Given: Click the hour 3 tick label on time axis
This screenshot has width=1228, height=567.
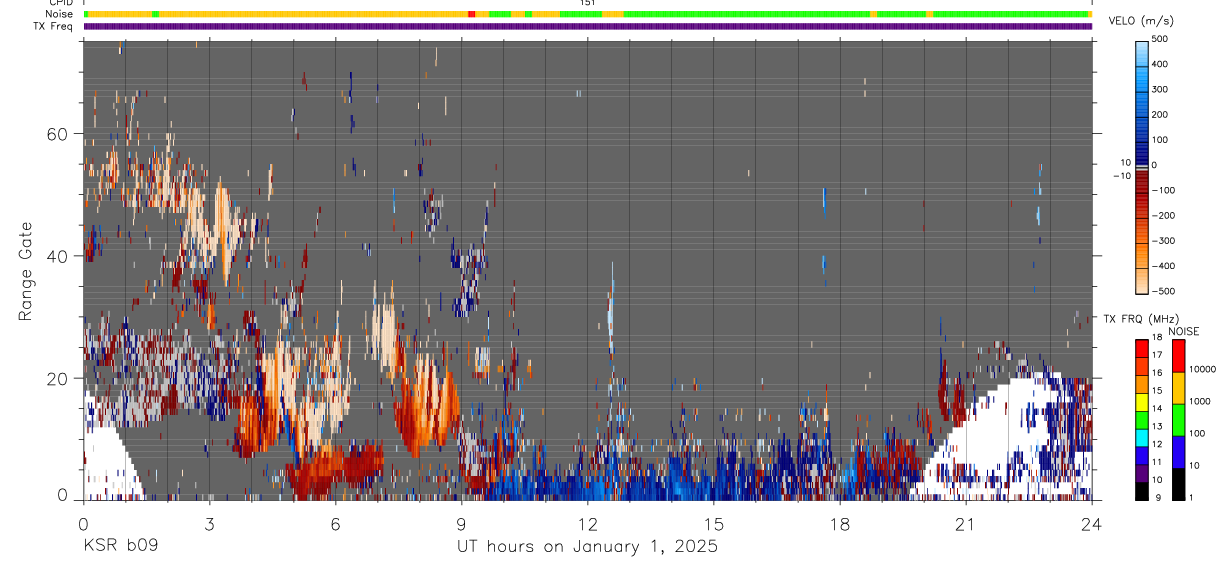Looking at the screenshot, I should [x=209, y=523].
